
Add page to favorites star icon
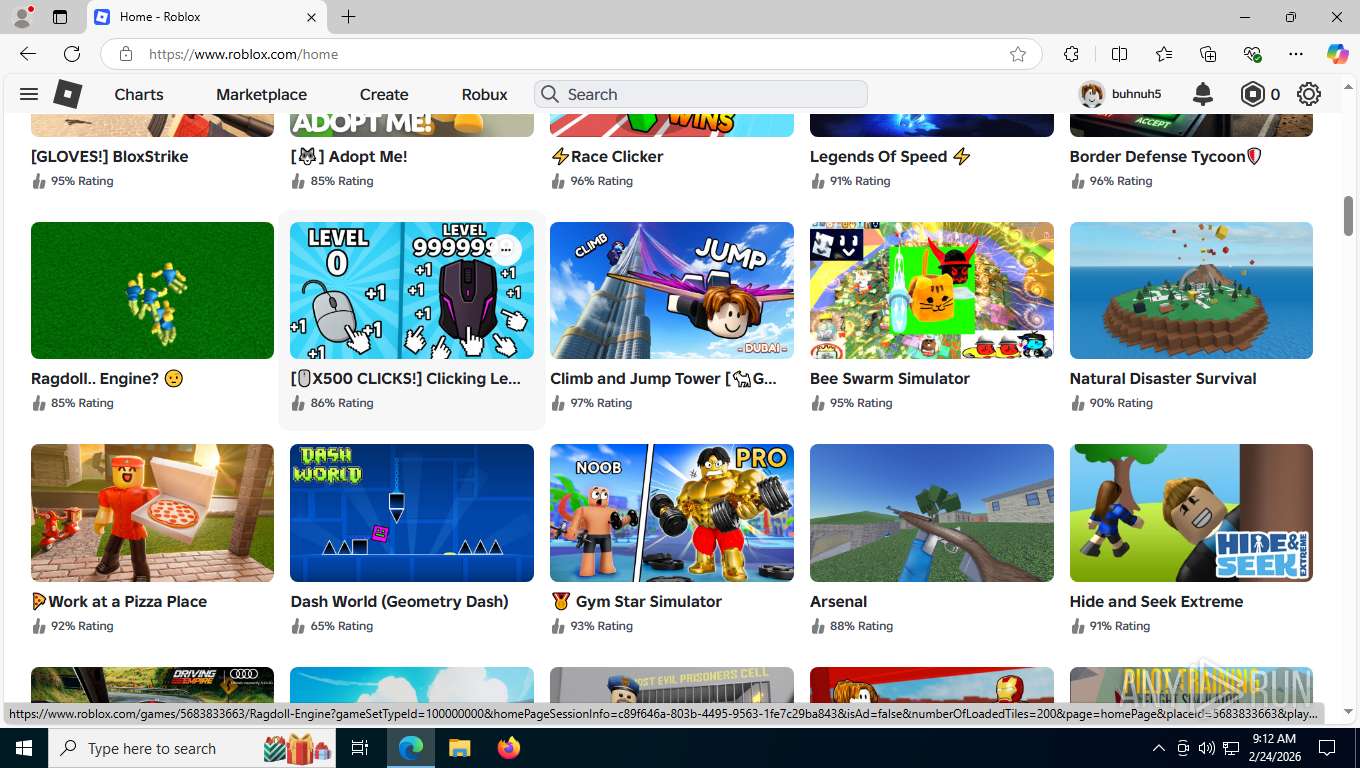tap(1018, 54)
